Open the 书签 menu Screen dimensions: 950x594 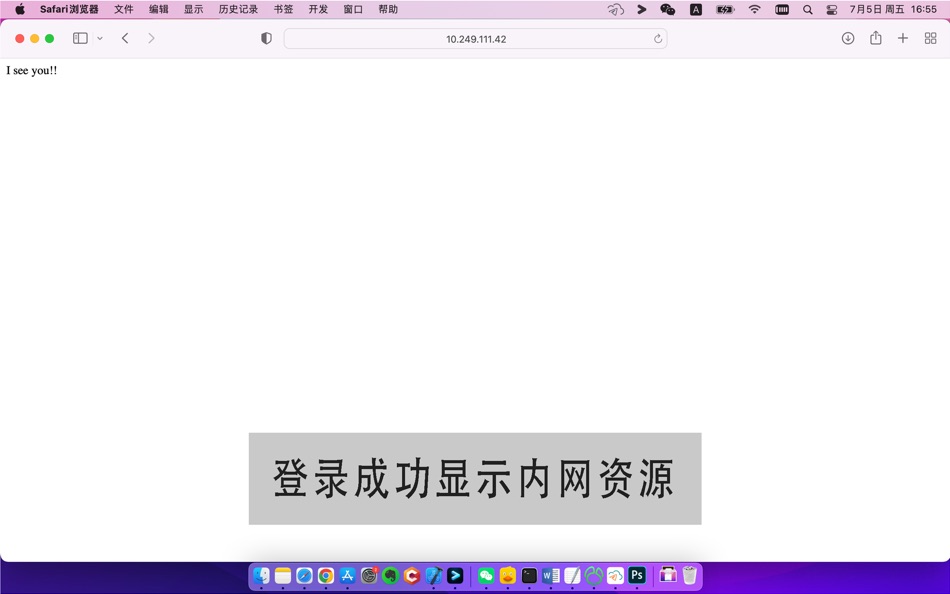pyautogui.click(x=283, y=9)
